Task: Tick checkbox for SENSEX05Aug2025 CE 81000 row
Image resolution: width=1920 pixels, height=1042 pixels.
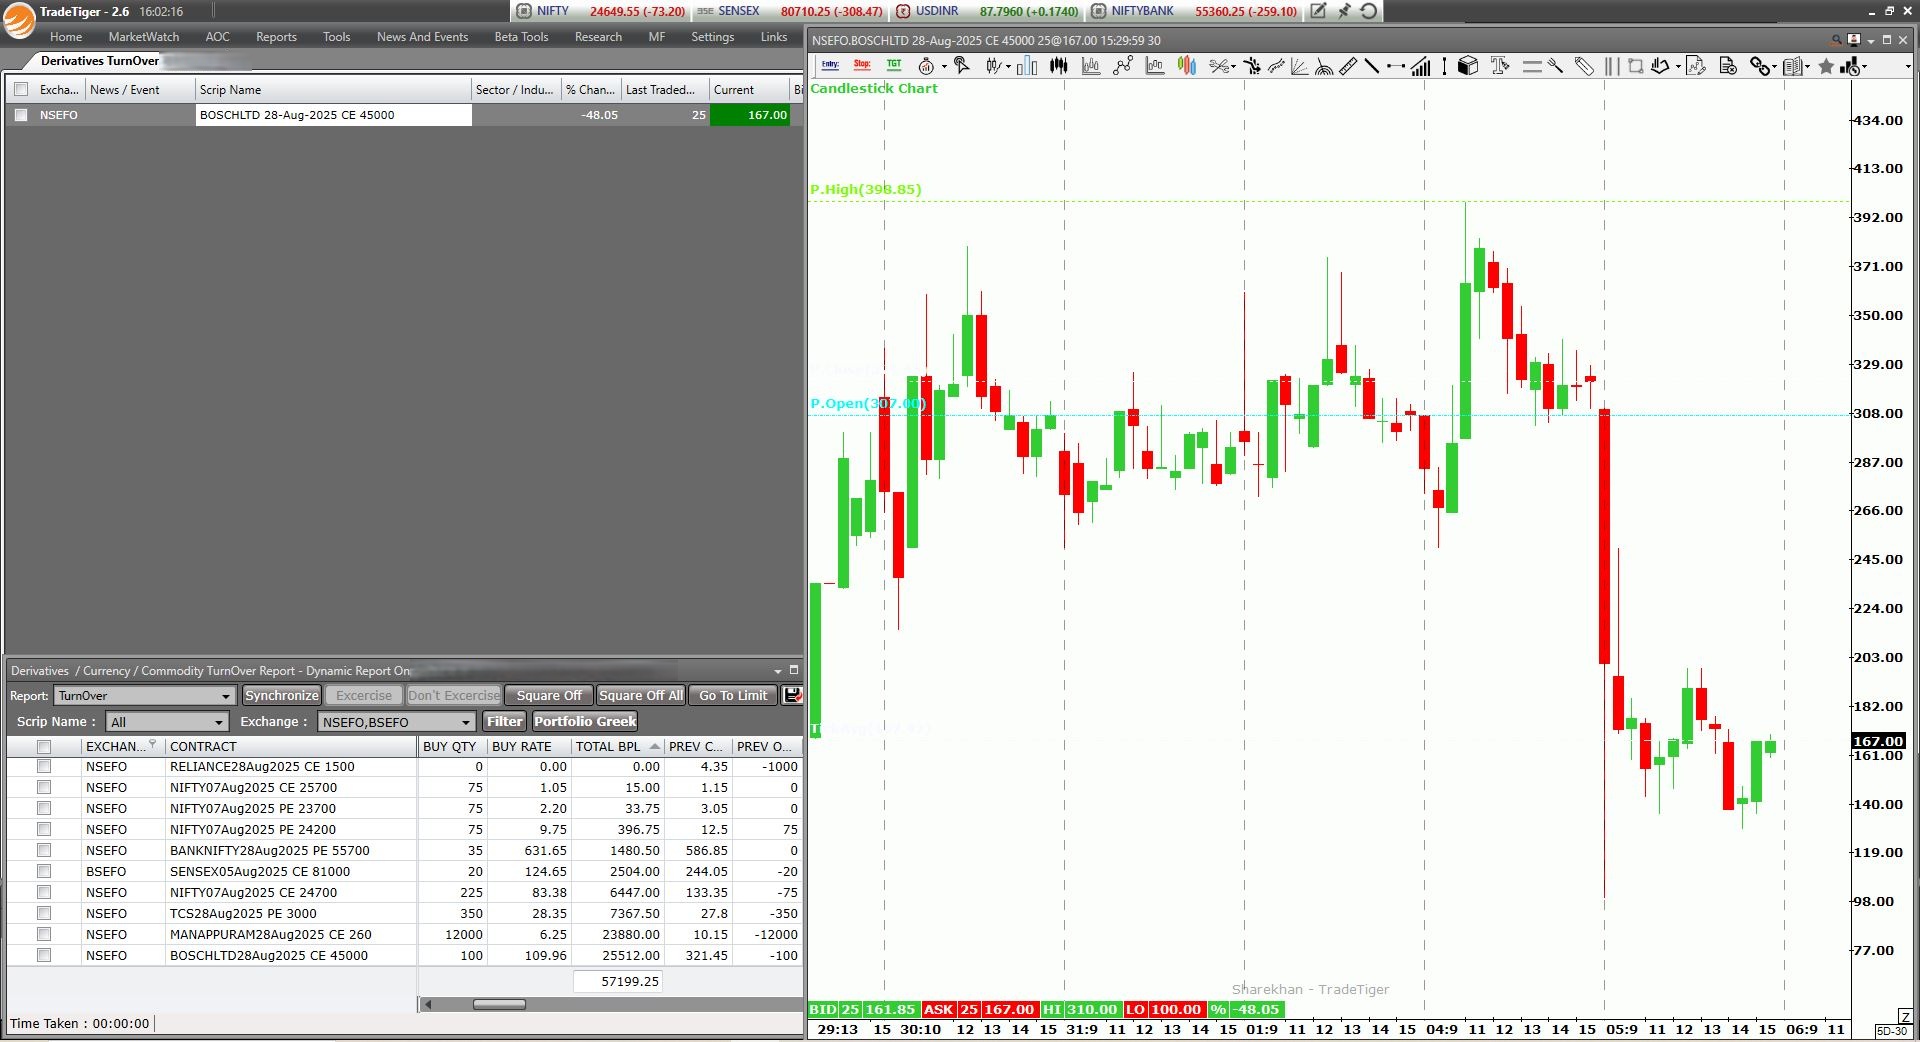Action: [44, 871]
